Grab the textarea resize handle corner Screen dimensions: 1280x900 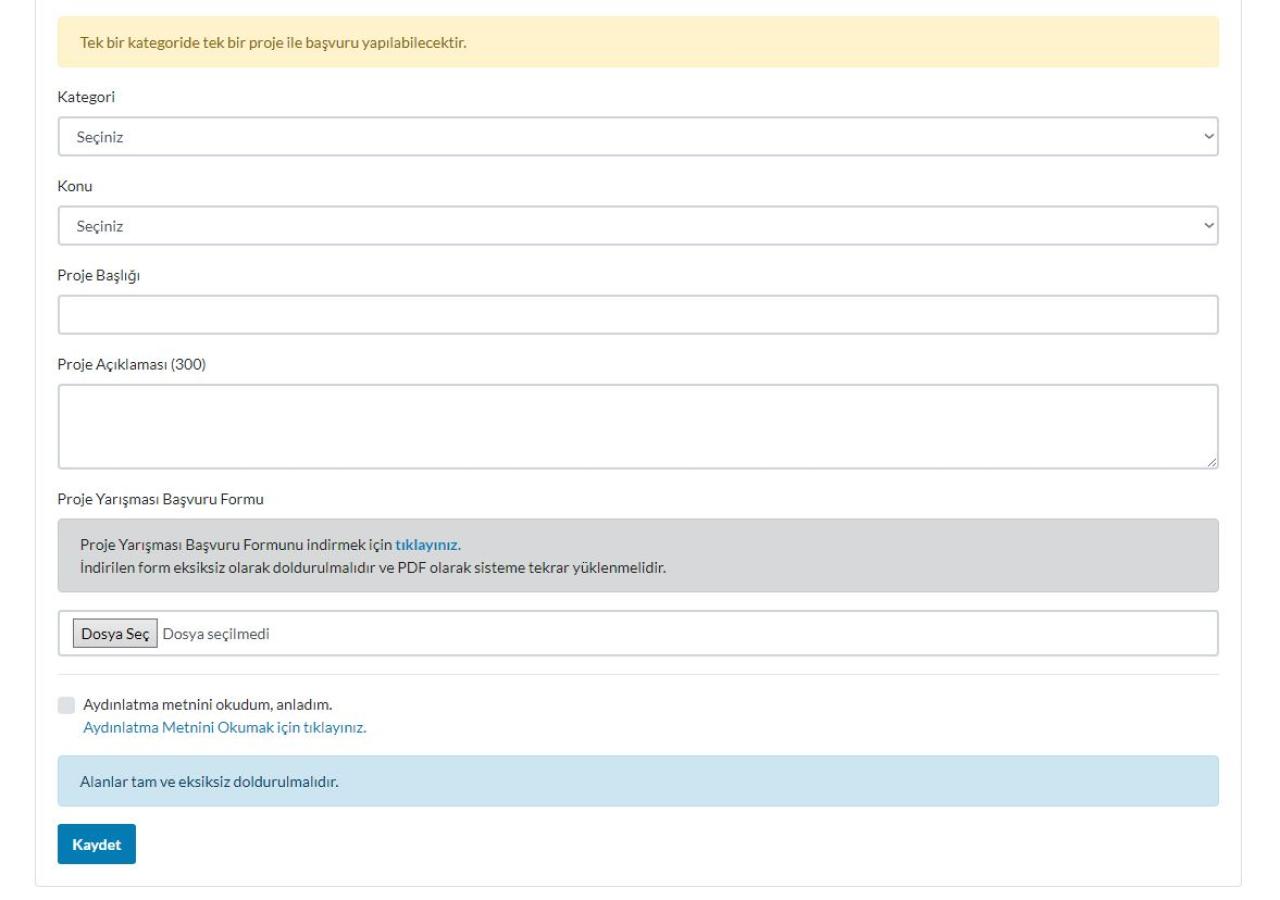point(1211,462)
